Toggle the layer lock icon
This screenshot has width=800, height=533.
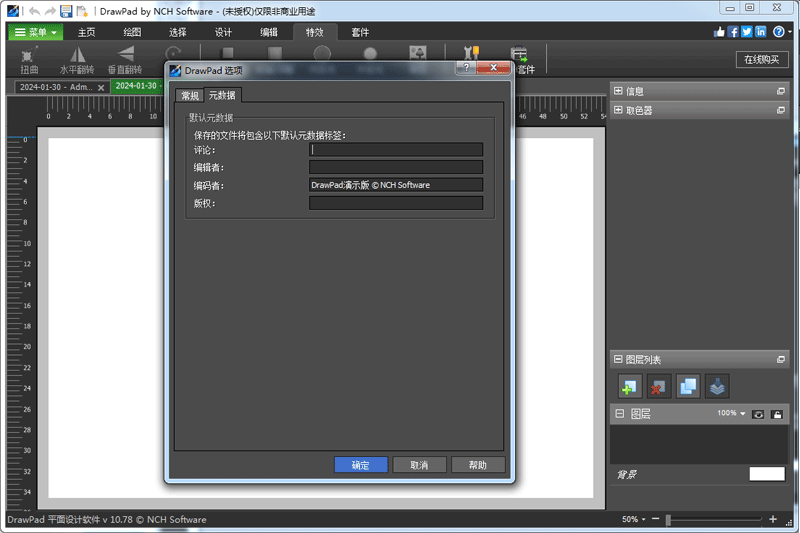pyautogui.click(x=777, y=414)
